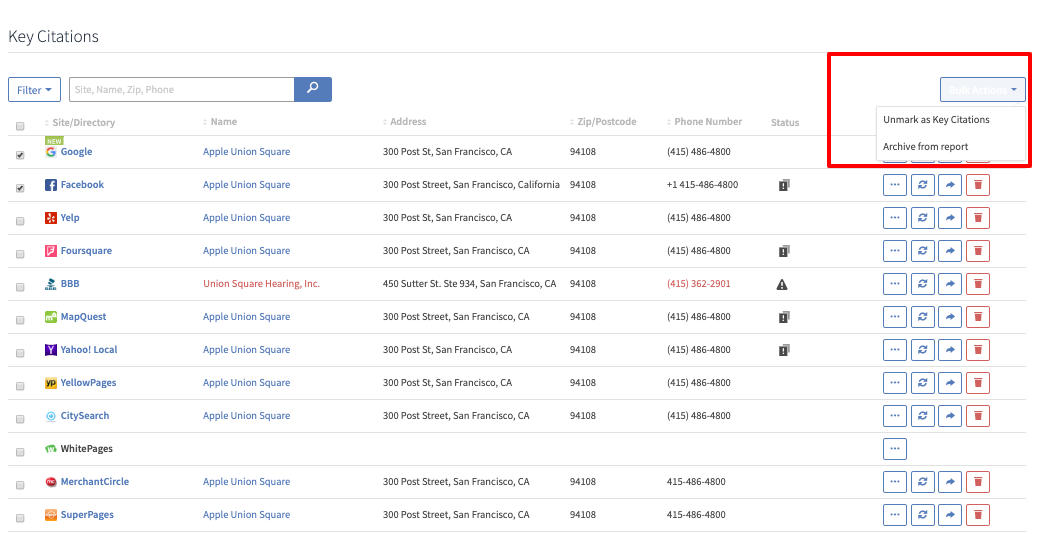Open the Filter dropdown
This screenshot has width=1040, height=534.
click(x=34, y=90)
